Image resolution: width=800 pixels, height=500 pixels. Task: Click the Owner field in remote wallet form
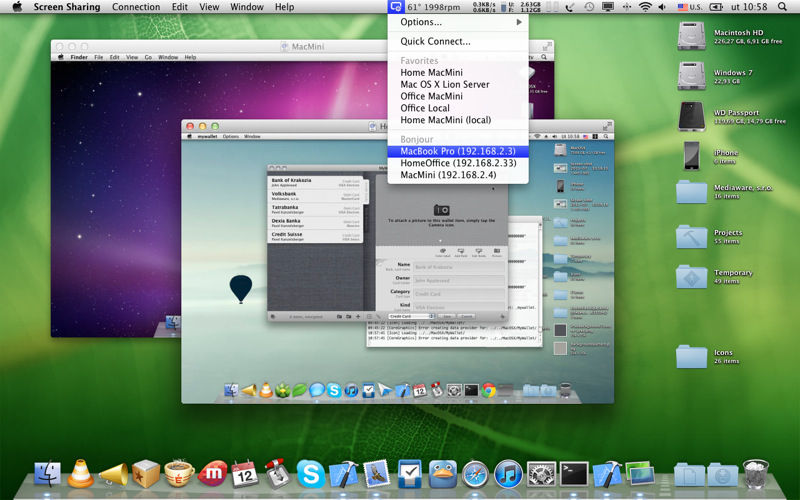(459, 280)
